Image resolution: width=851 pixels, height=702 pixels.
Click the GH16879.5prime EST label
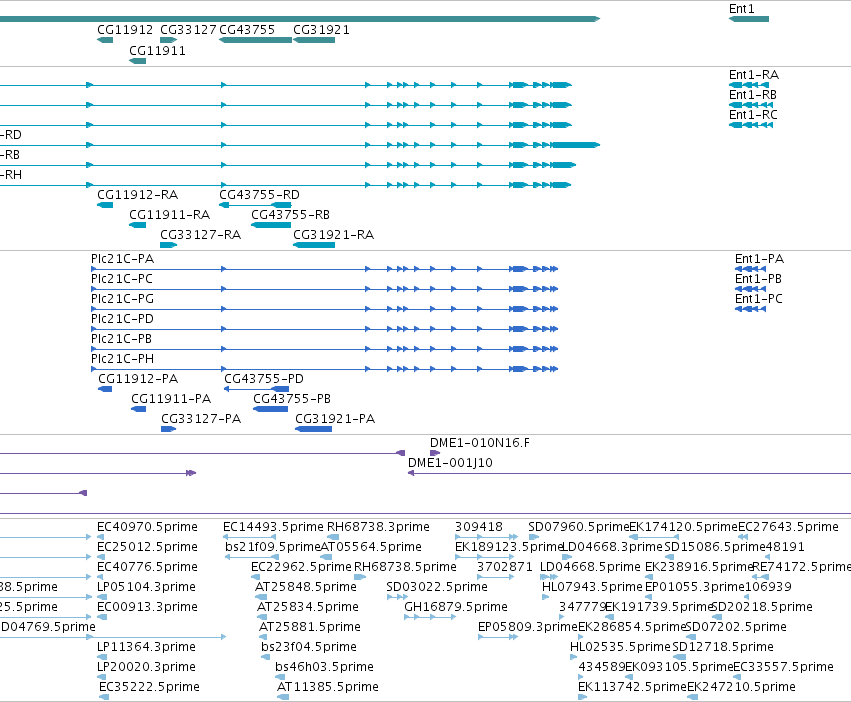tap(456, 607)
